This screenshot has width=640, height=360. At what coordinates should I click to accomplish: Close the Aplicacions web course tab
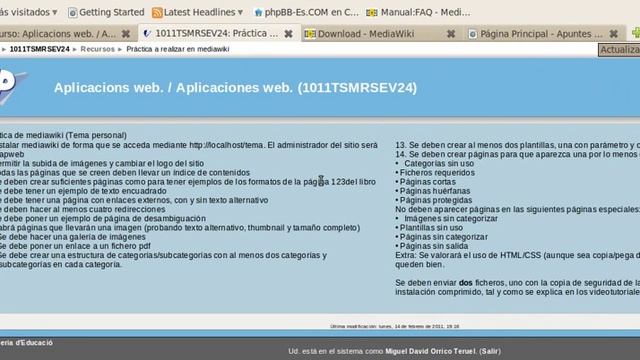[126, 34]
